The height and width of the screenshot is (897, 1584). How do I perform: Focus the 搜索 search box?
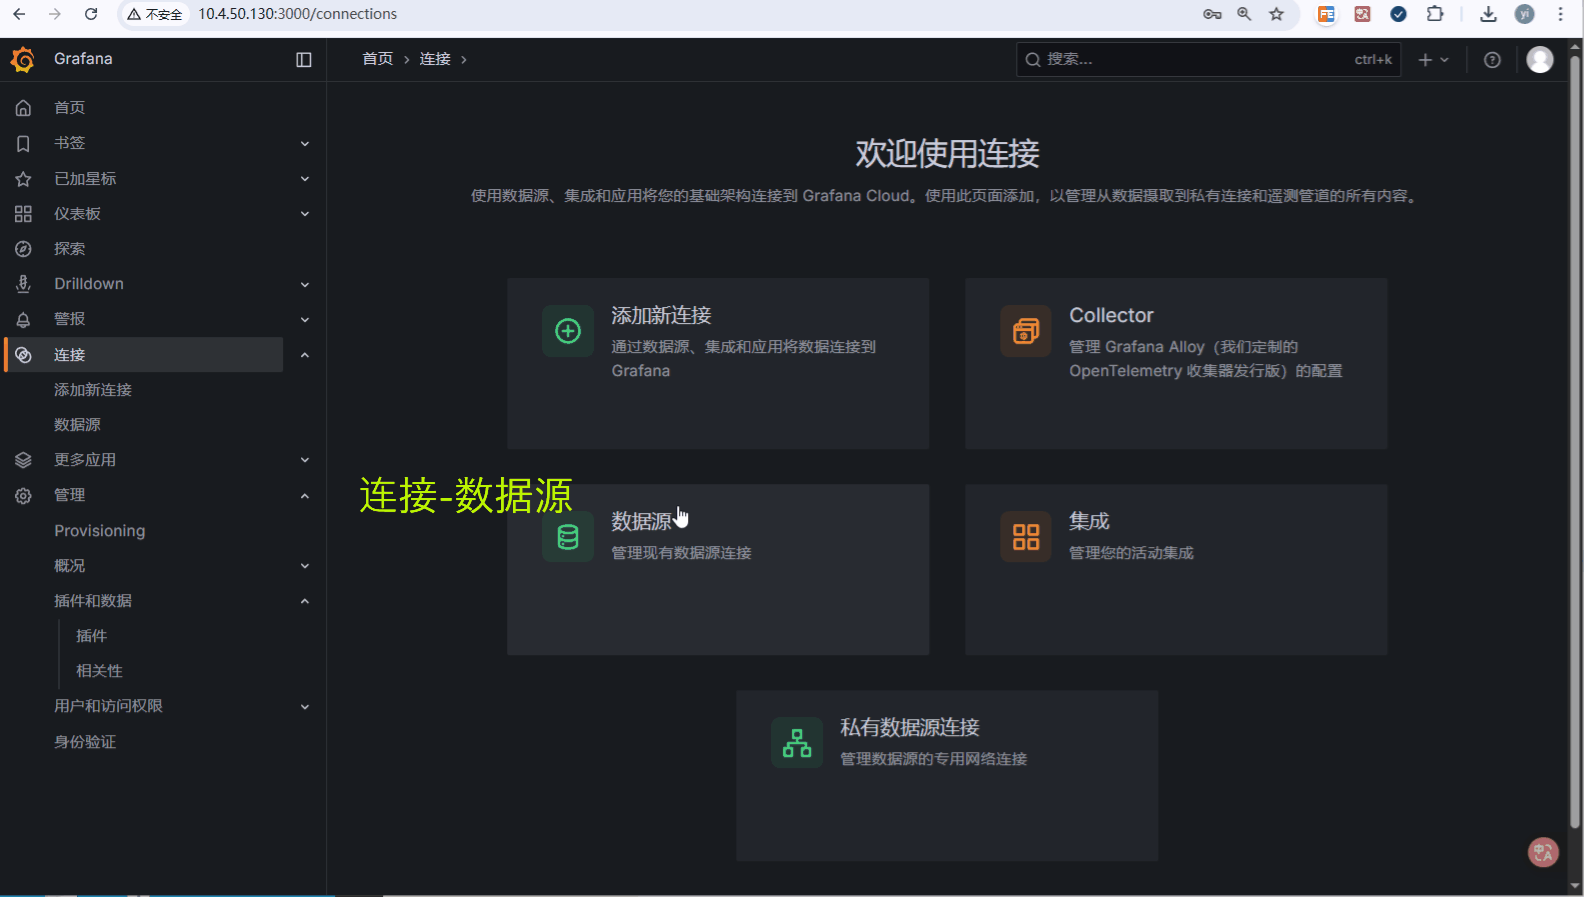(1208, 60)
